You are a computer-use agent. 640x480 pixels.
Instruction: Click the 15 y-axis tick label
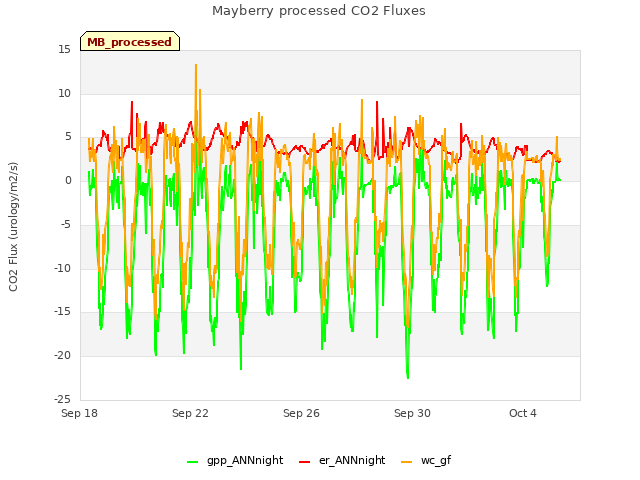(64, 50)
